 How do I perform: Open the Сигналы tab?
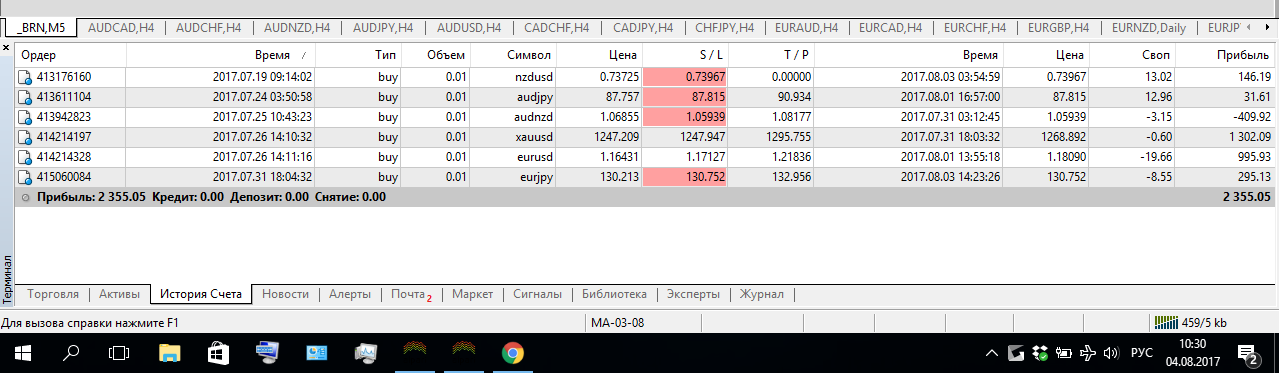point(537,294)
